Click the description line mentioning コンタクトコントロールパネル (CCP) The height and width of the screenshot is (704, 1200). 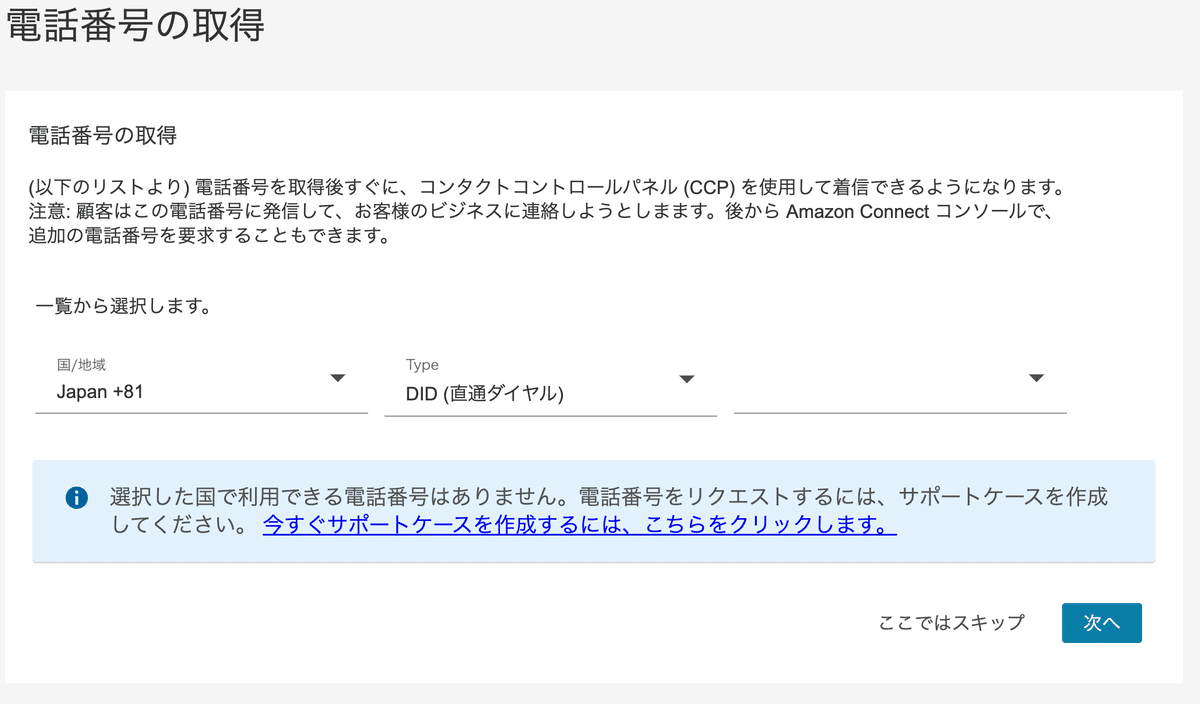(540, 187)
